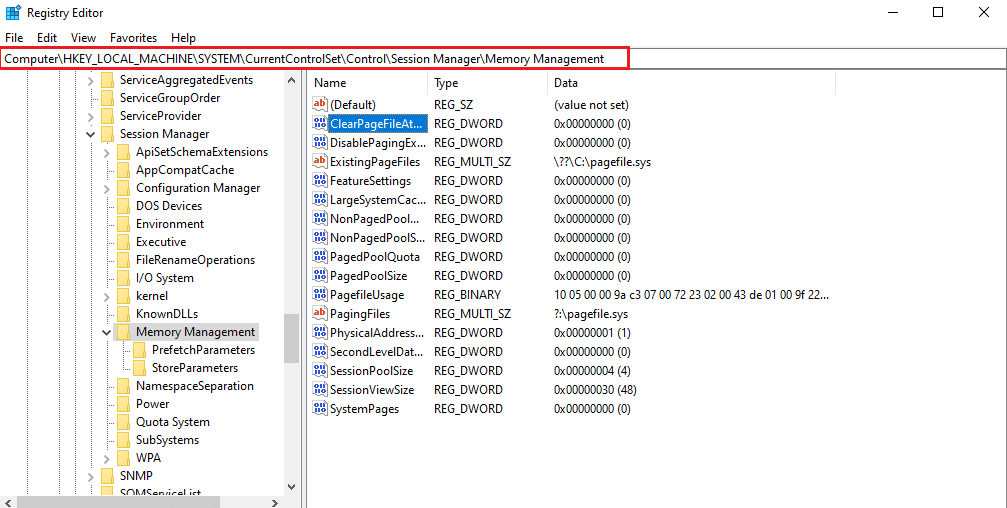This screenshot has width=1007, height=508.
Task: Click the KnownDLLs folder icon
Action: [123, 314]
